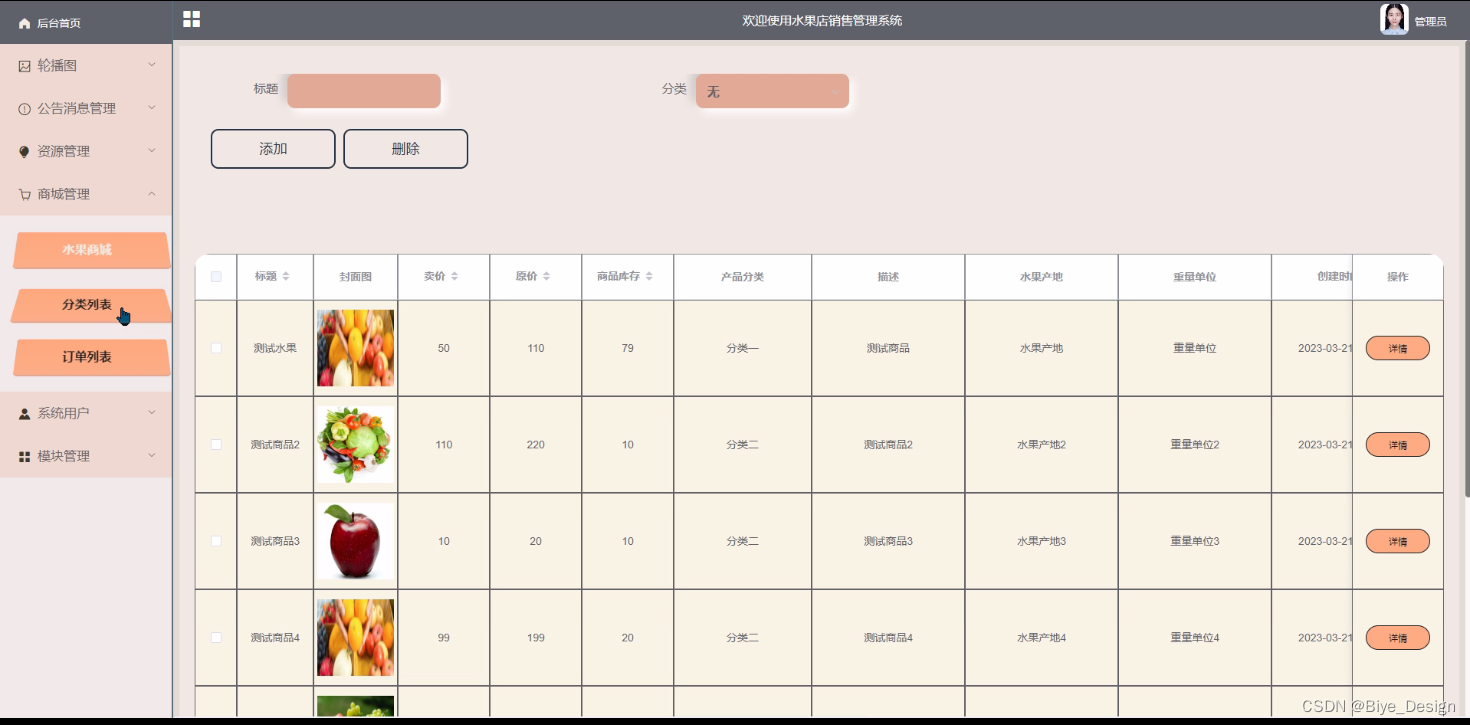Open 详情 for 测试商品4 row
This screenshot has height=725, width=1470.
tap(1397, 638)
